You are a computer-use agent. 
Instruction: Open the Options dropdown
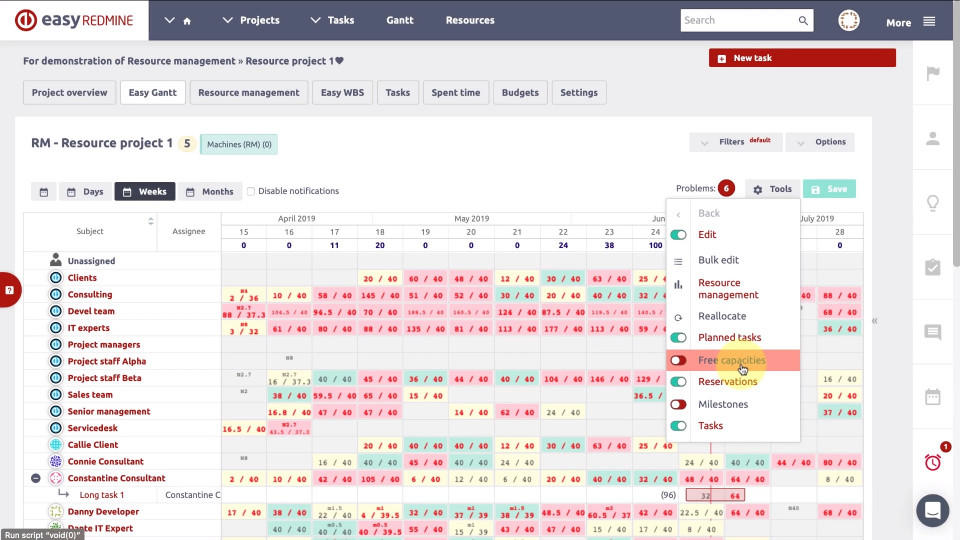click(820, 142)
